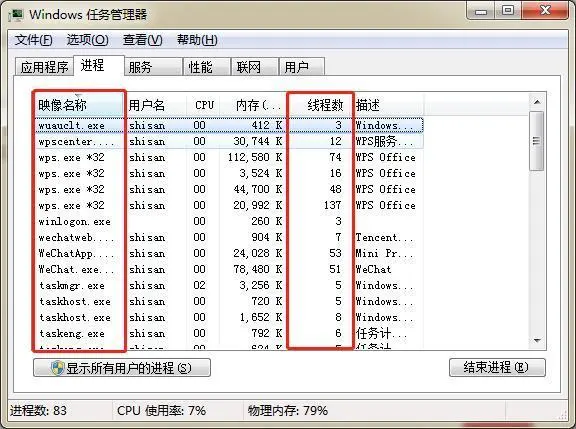Screen dimensions: 576x429
Task: Minimize the Task Manager window
Action: point(481,11)
